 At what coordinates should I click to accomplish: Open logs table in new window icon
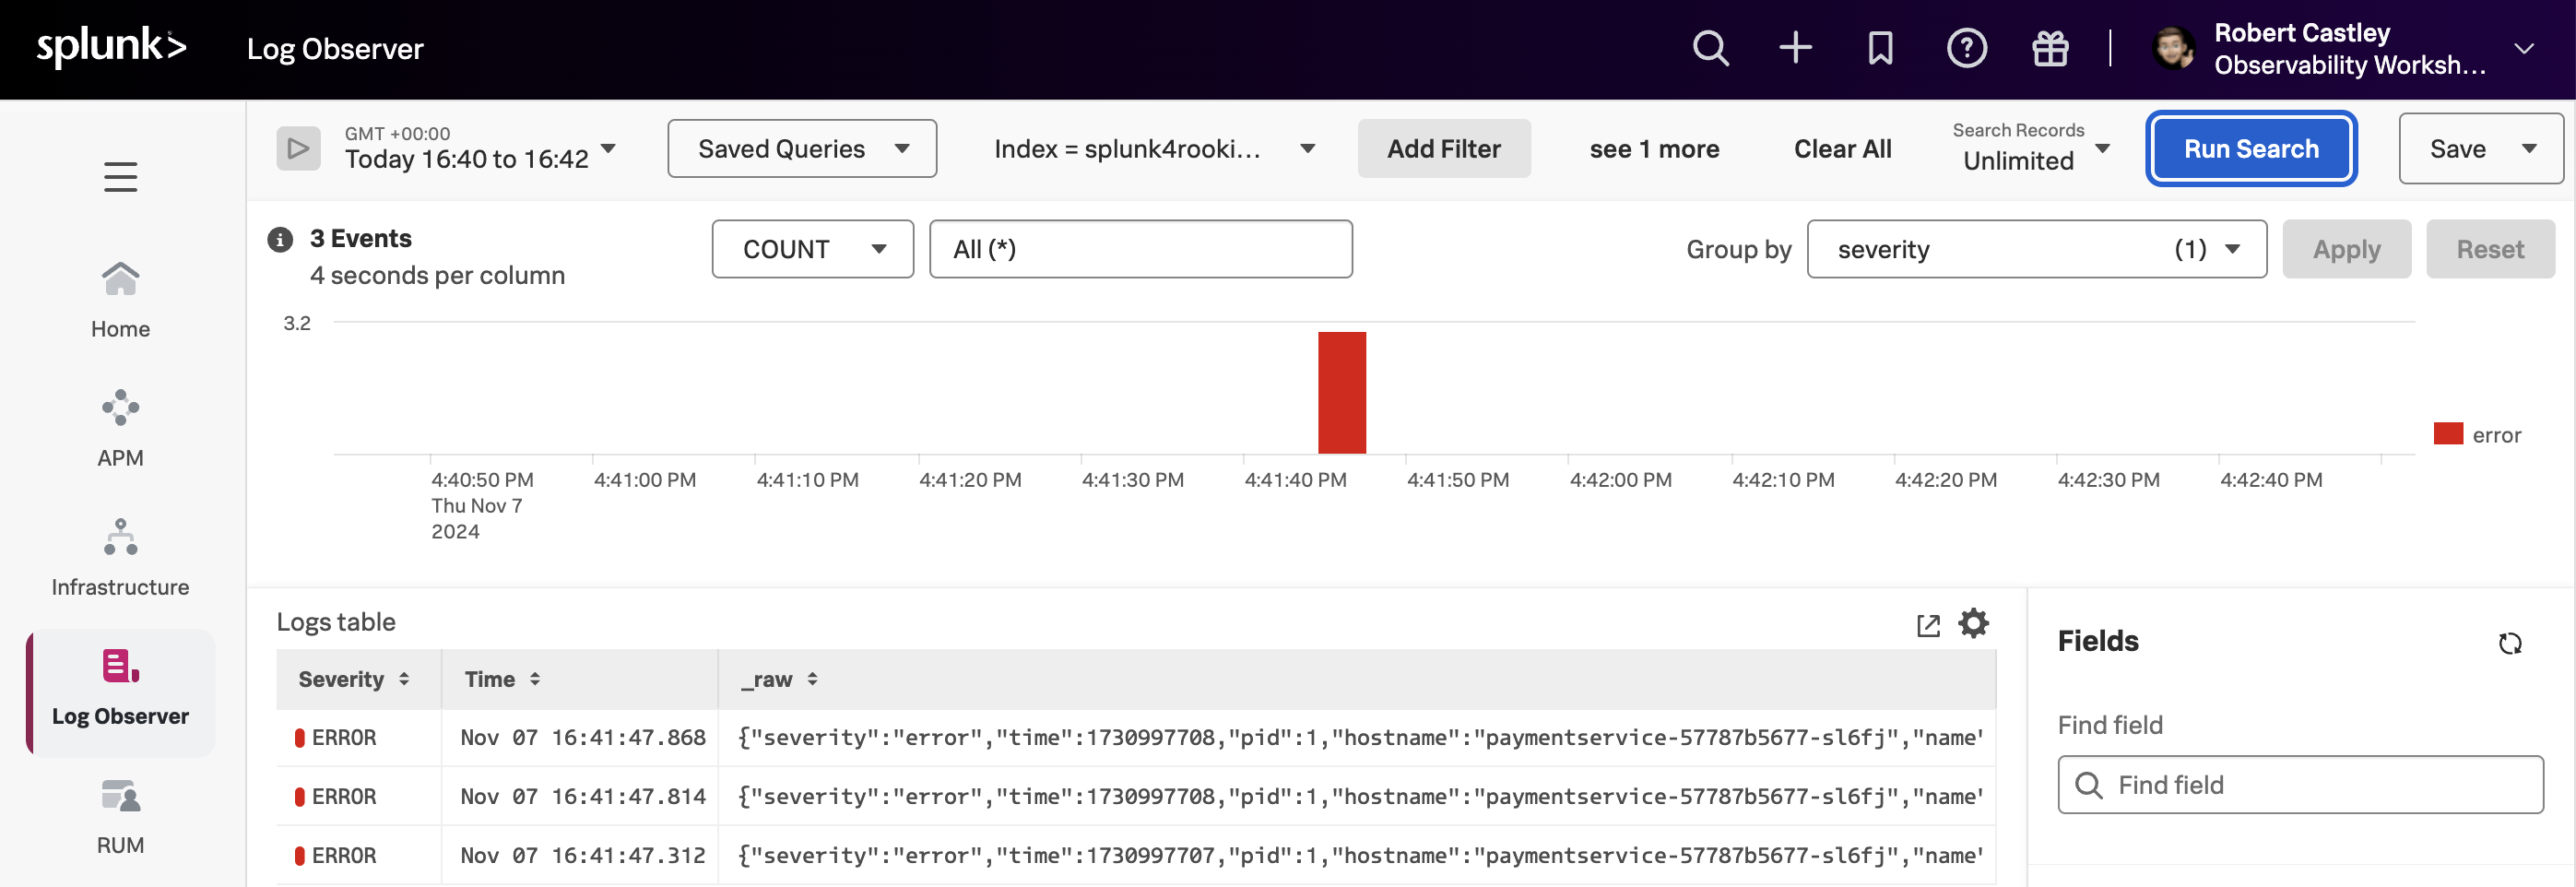[1928, 624]
